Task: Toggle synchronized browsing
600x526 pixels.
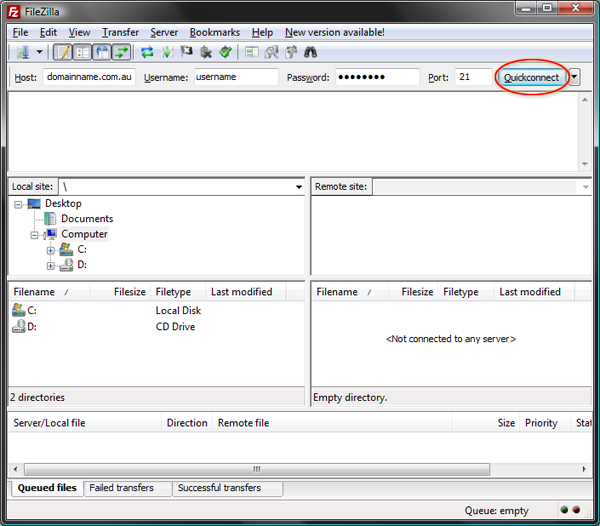Action: point(291,52)
